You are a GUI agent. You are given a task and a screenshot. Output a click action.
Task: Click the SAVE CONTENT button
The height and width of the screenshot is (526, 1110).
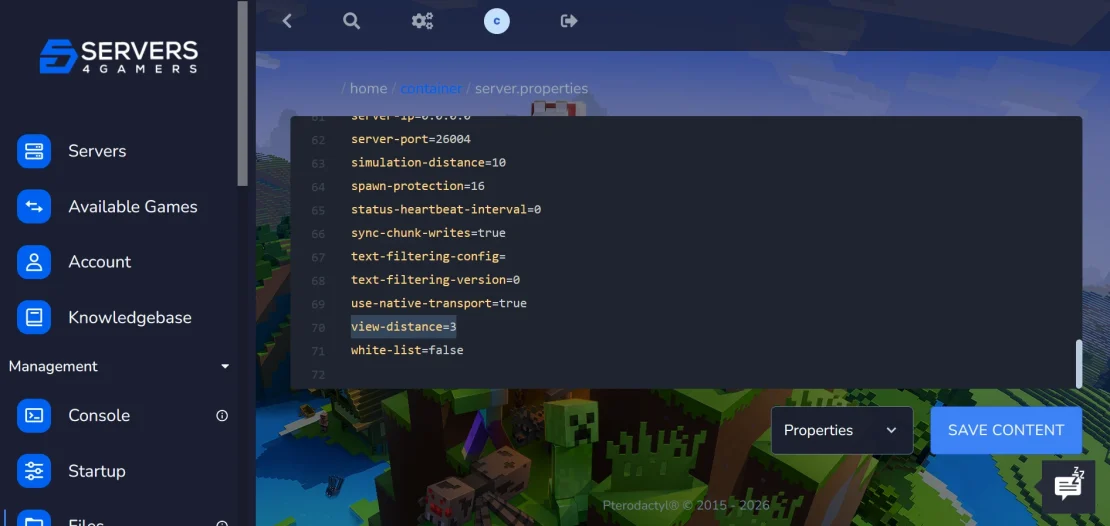coord(1006,430)
